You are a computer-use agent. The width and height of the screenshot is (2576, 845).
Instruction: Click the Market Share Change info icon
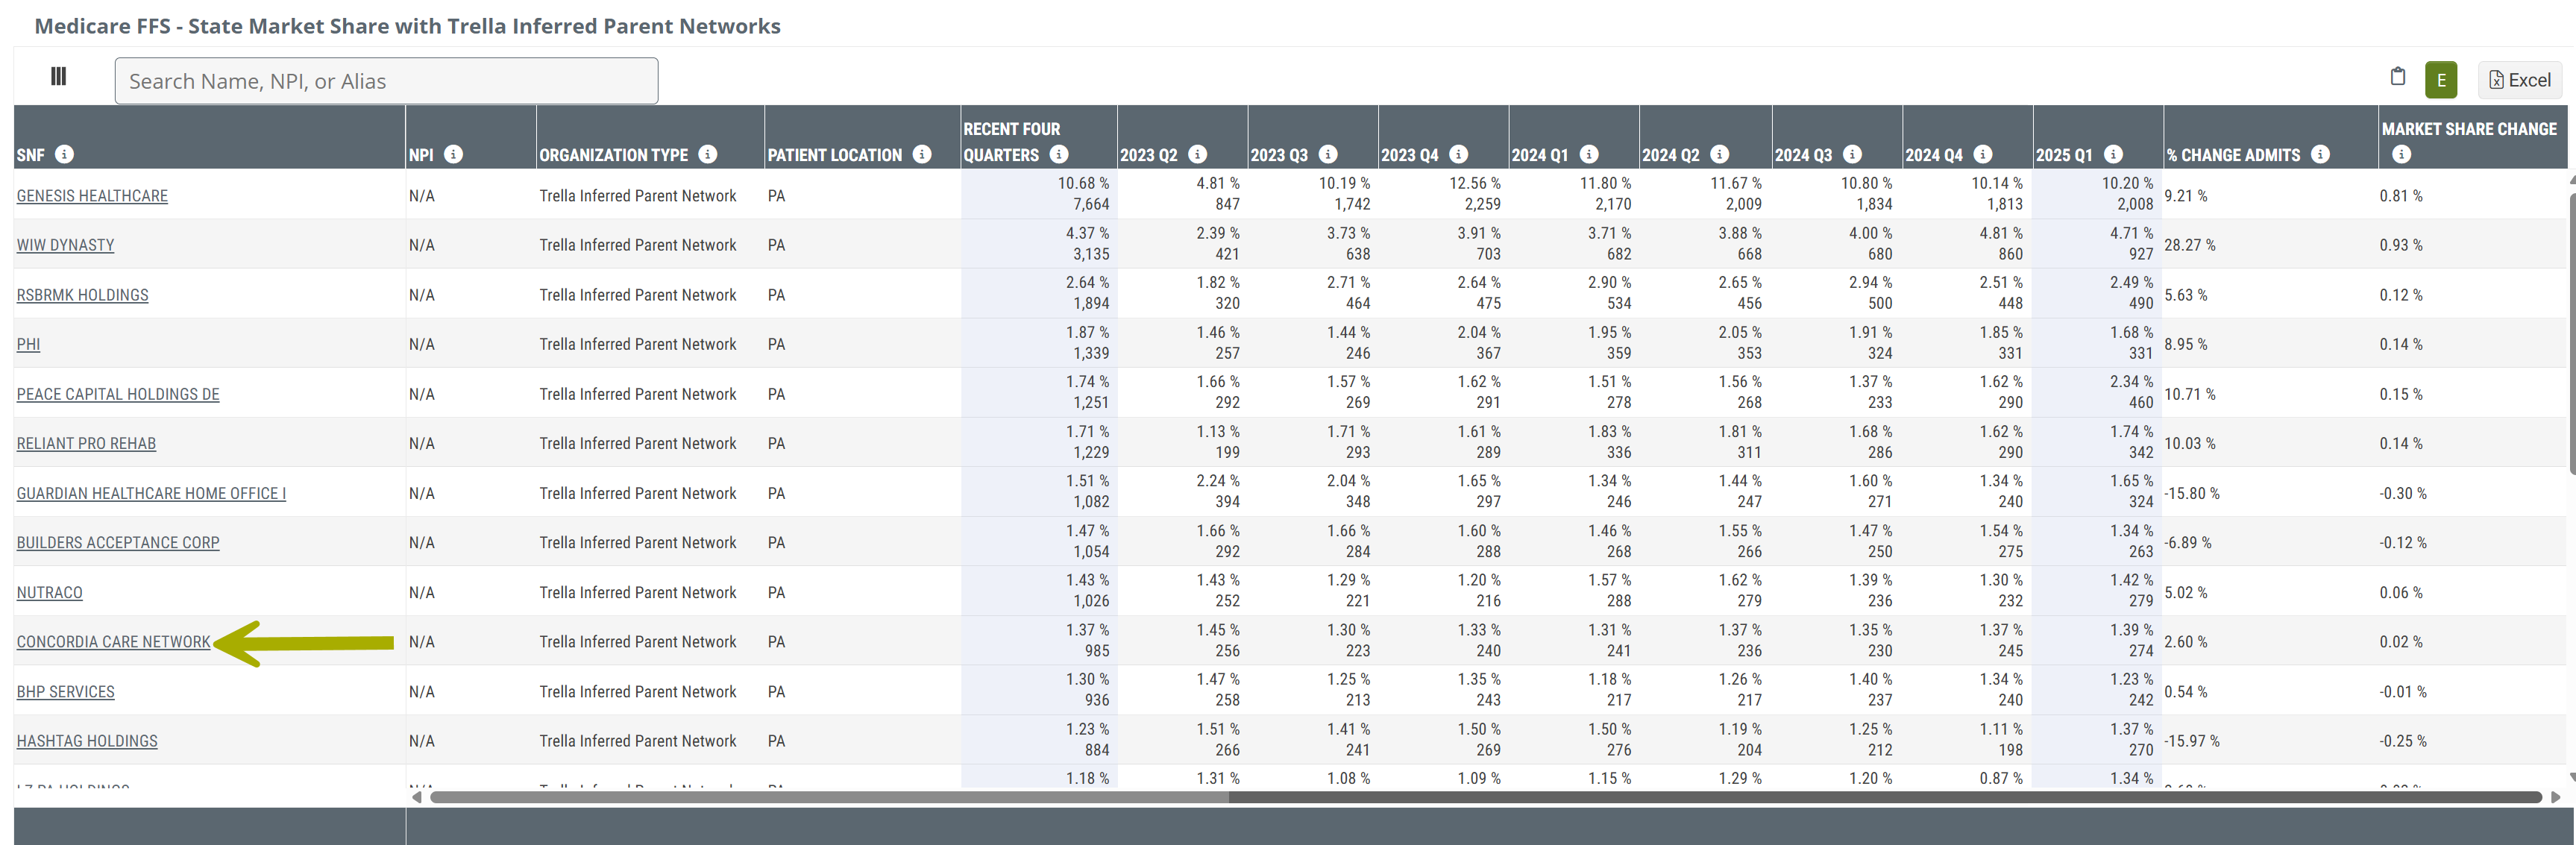2401,154
